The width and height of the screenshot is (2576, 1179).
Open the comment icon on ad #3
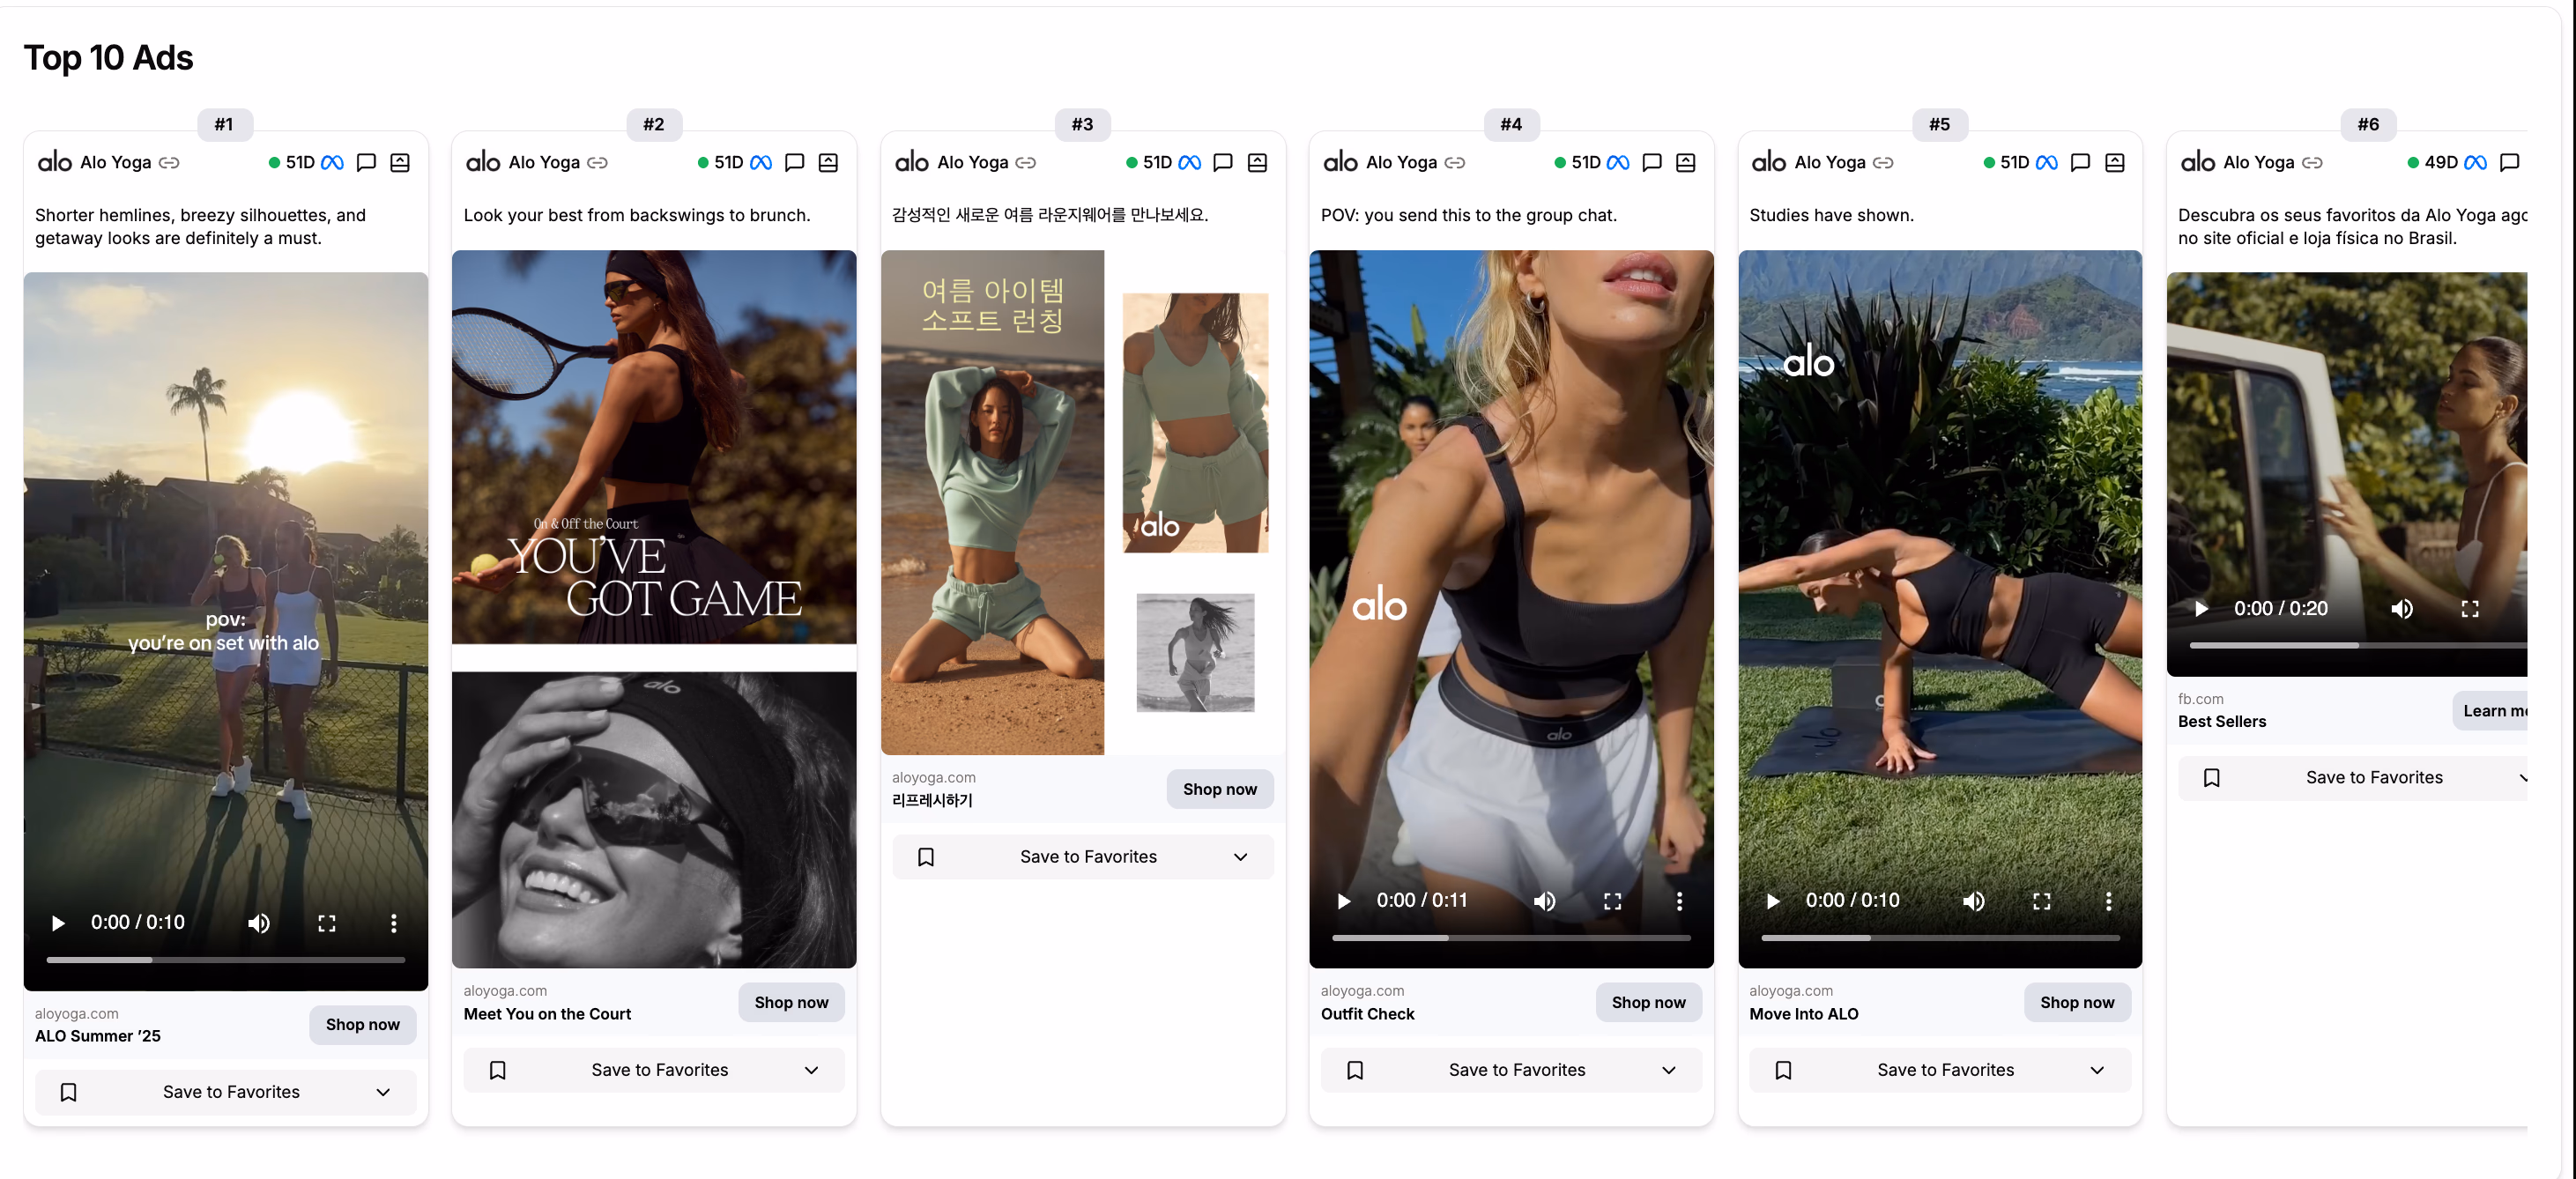(1223, 162)
